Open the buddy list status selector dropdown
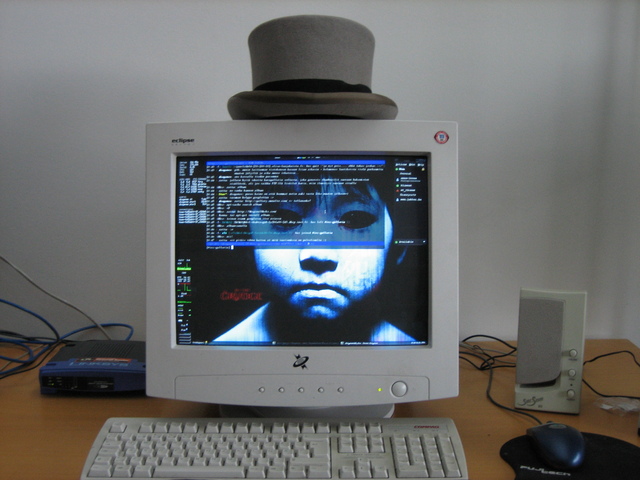 (x=410, y=242)
